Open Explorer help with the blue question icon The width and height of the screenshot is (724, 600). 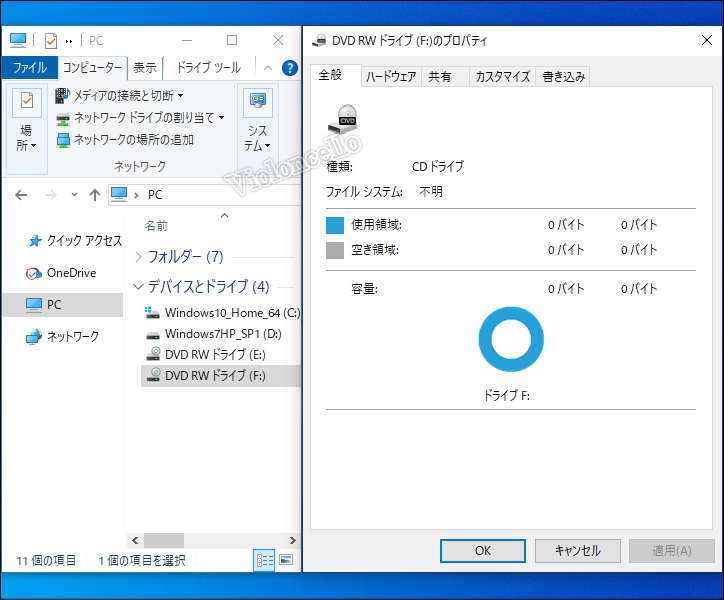(290, 68)
